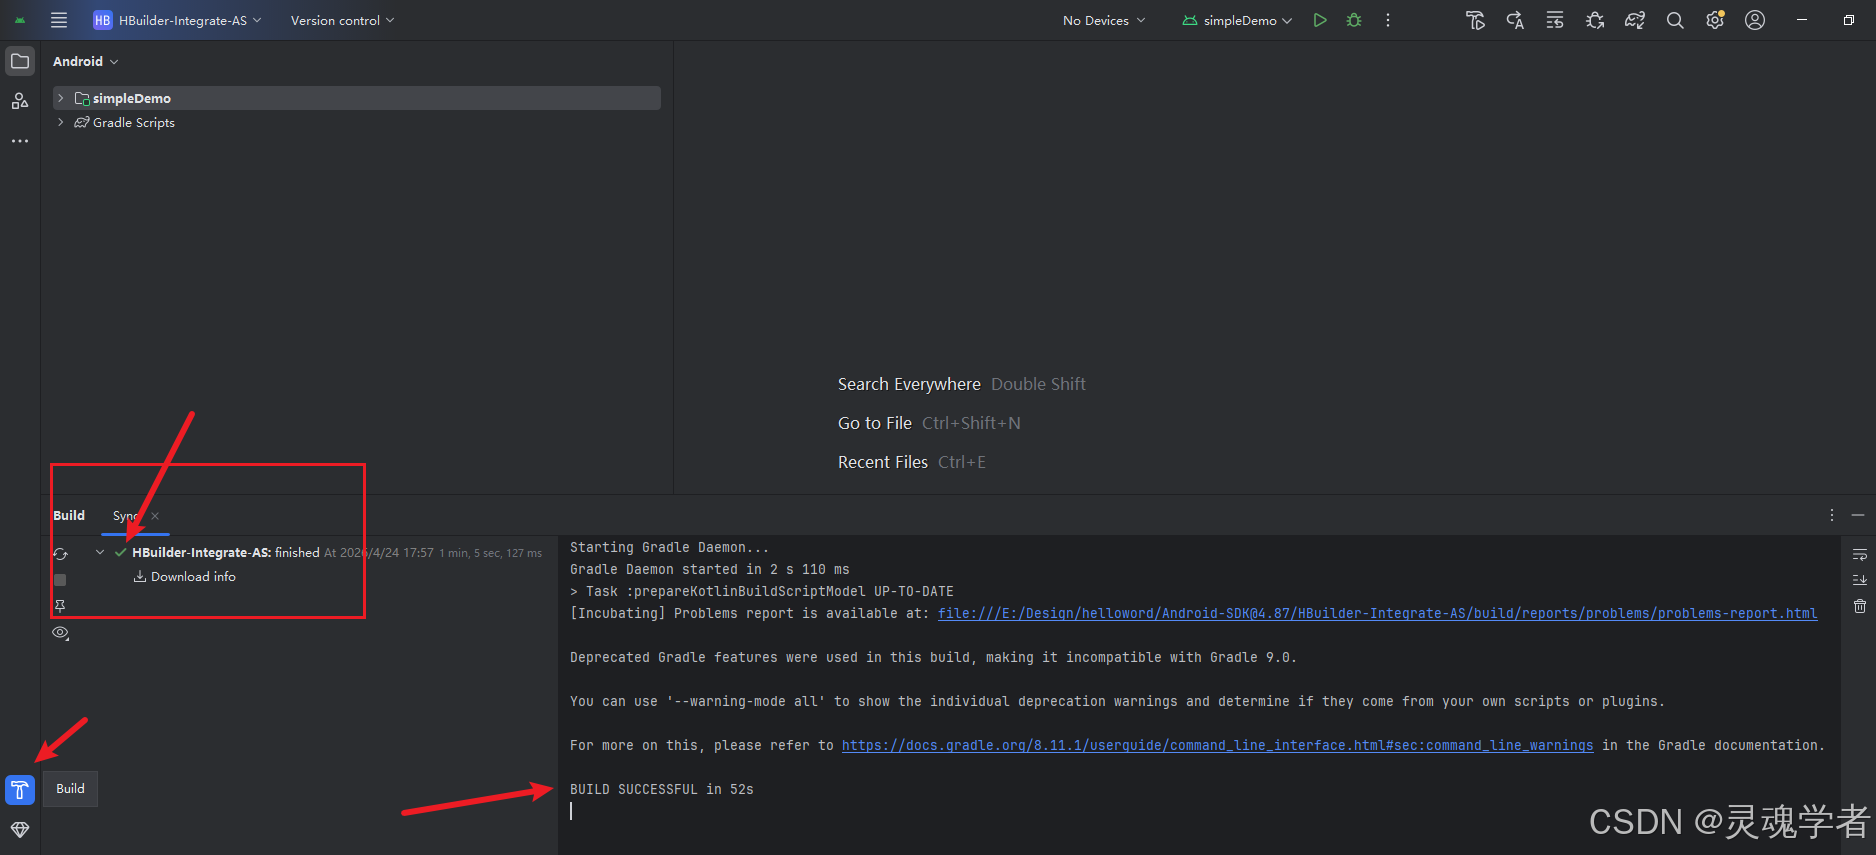Click Apply Changes and Restart Activity icon
The height and width of the screenshot is (855, 1876).
1515,20
